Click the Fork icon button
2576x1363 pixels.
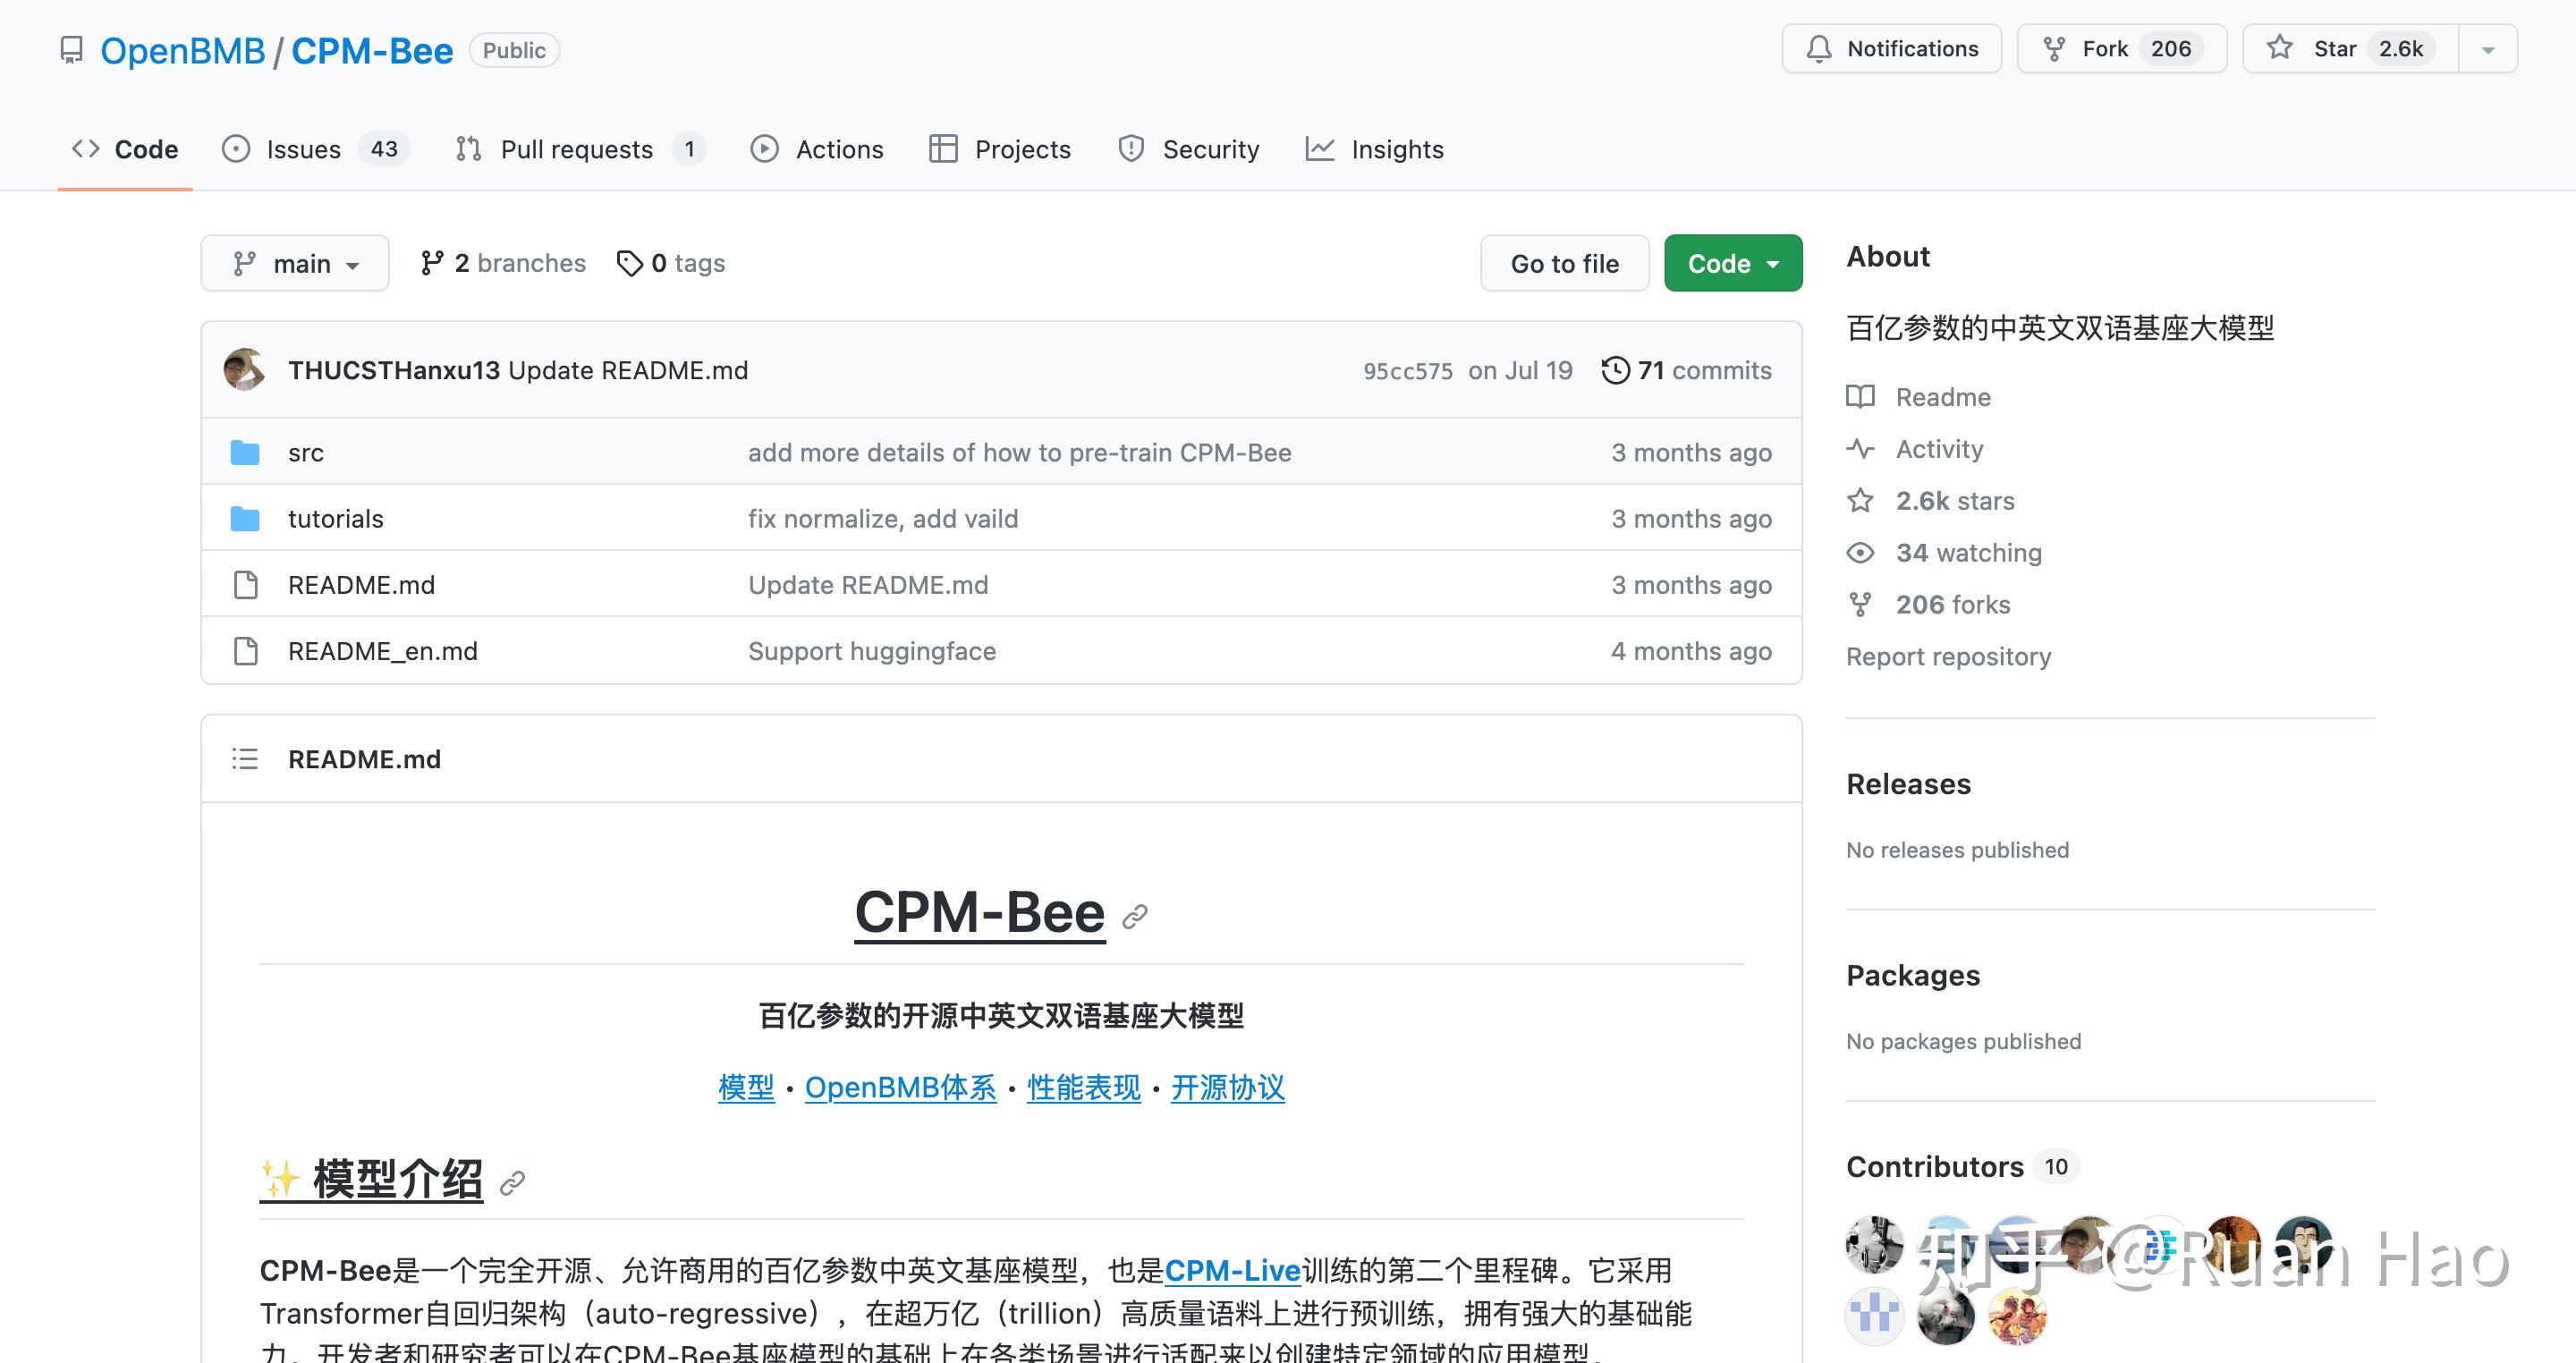point(2054,49)
